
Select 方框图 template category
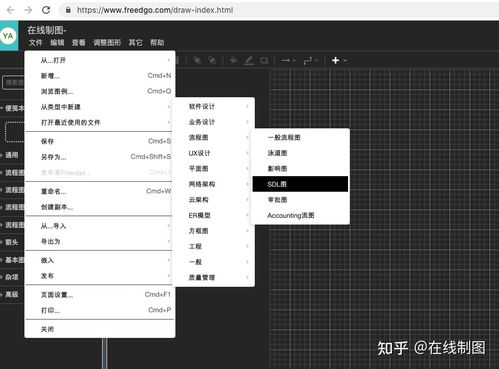[x=214, y=231]
